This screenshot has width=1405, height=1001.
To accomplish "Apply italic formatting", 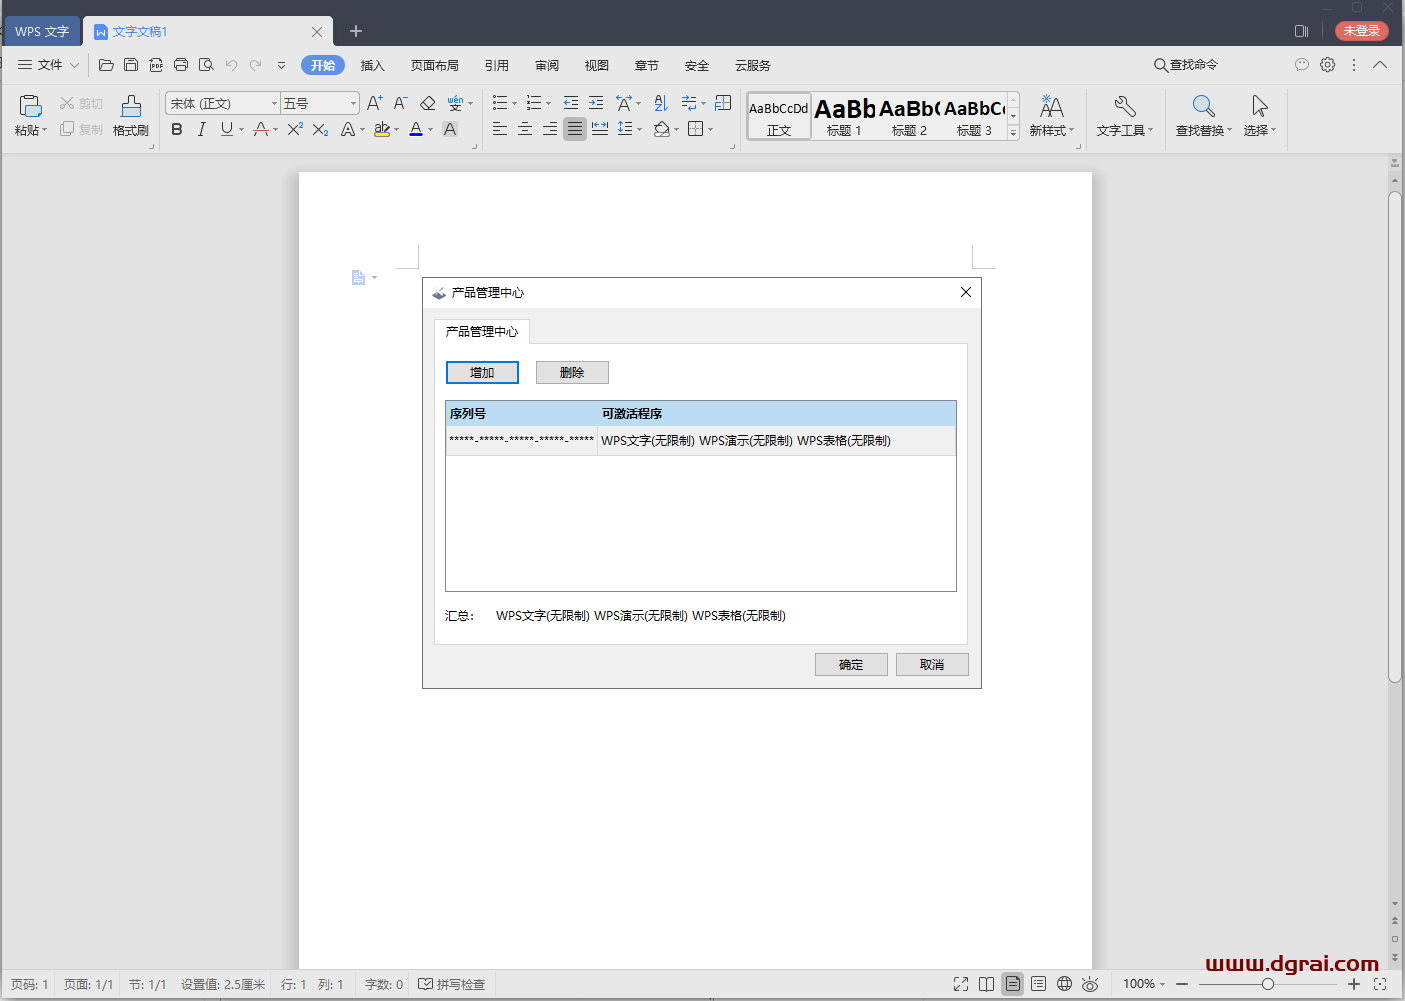I will 201,129.
